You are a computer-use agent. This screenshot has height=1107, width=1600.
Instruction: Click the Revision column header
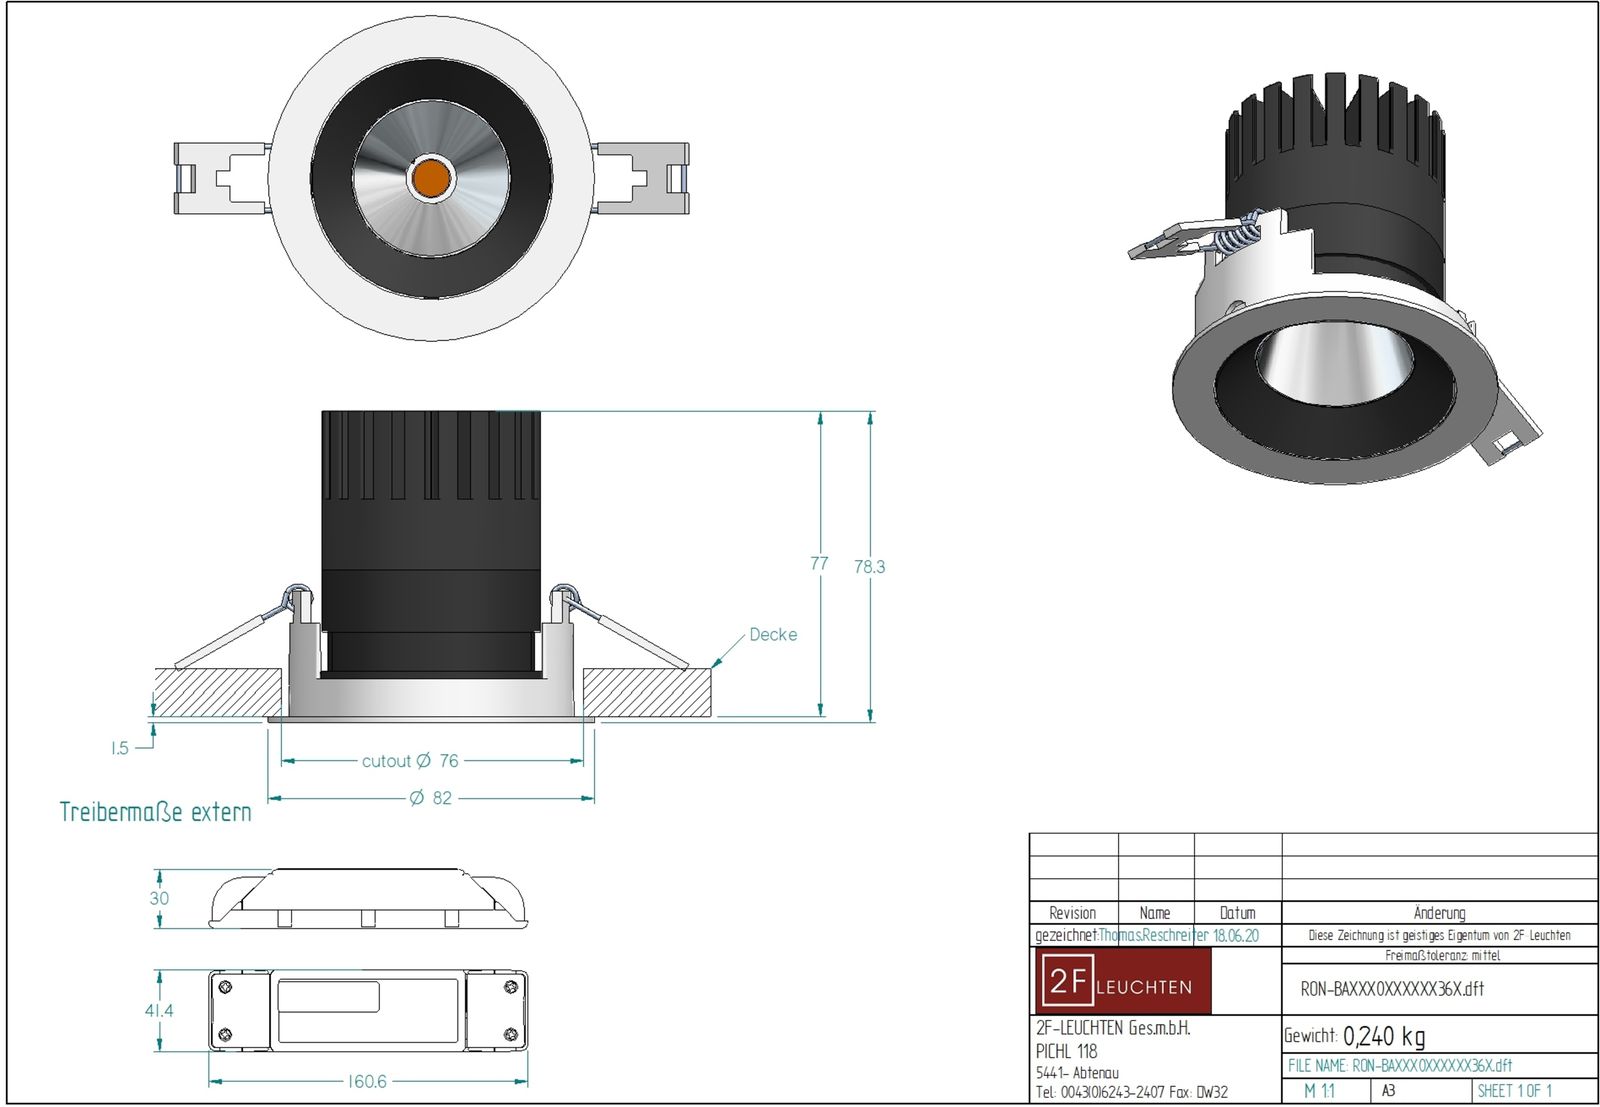tap(1072, 913)
